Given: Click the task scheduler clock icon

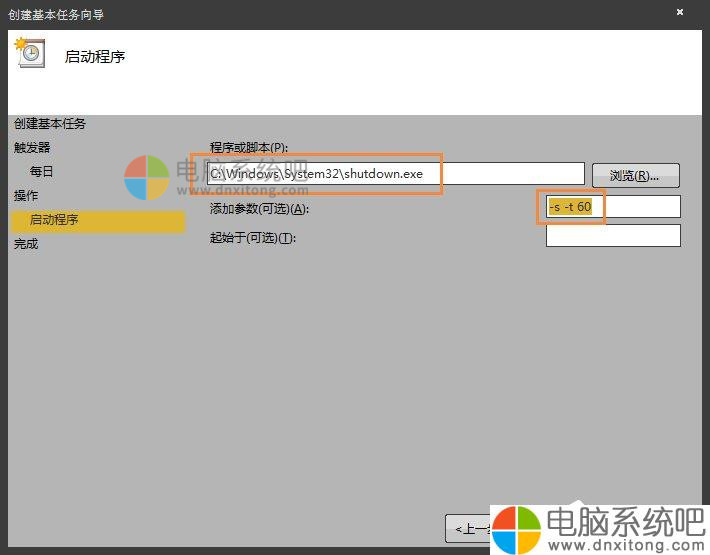Looking at the screenshot, I should [x=29, y=53].
